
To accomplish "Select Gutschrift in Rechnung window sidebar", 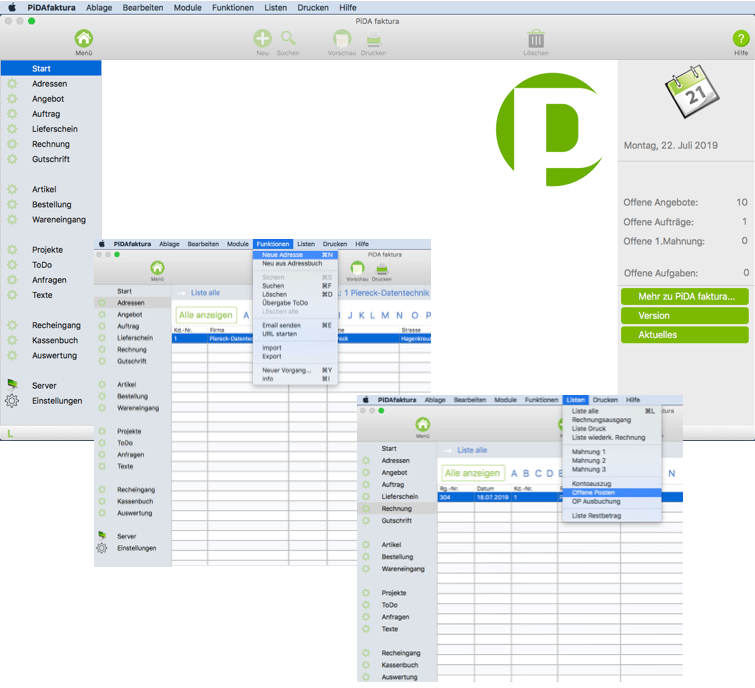I will point(397,520).
